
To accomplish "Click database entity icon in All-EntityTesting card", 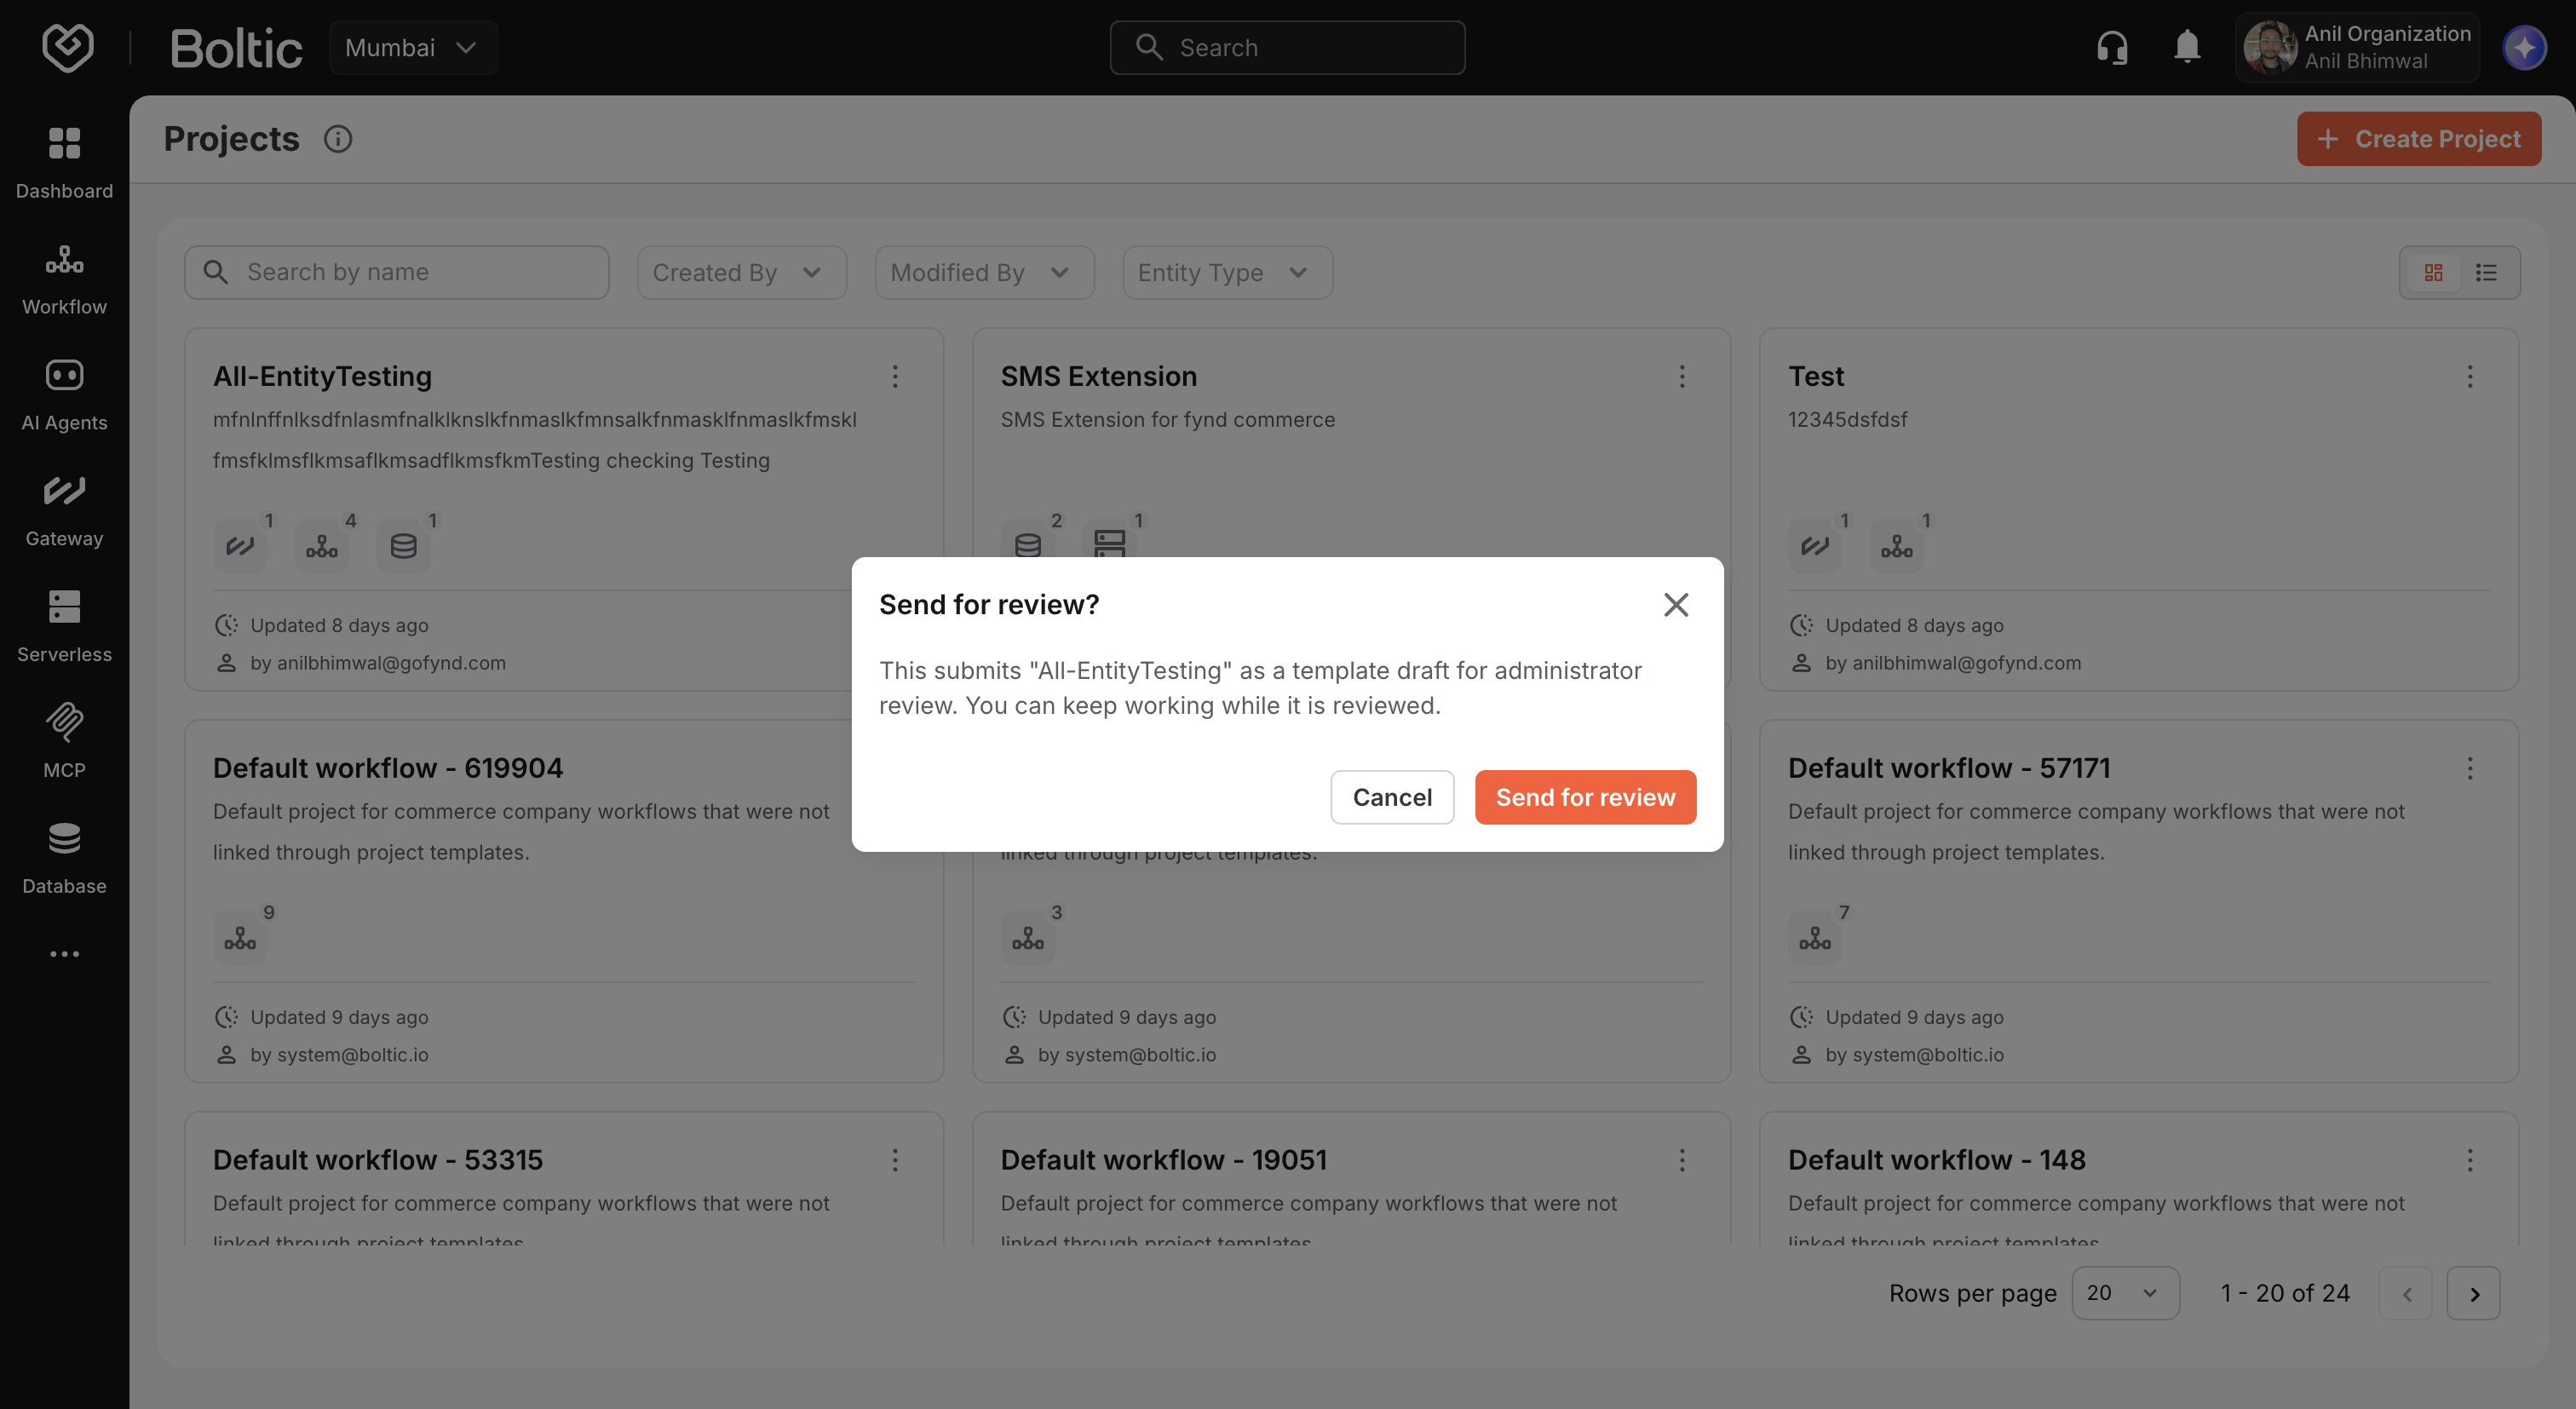I will [404, 546].
